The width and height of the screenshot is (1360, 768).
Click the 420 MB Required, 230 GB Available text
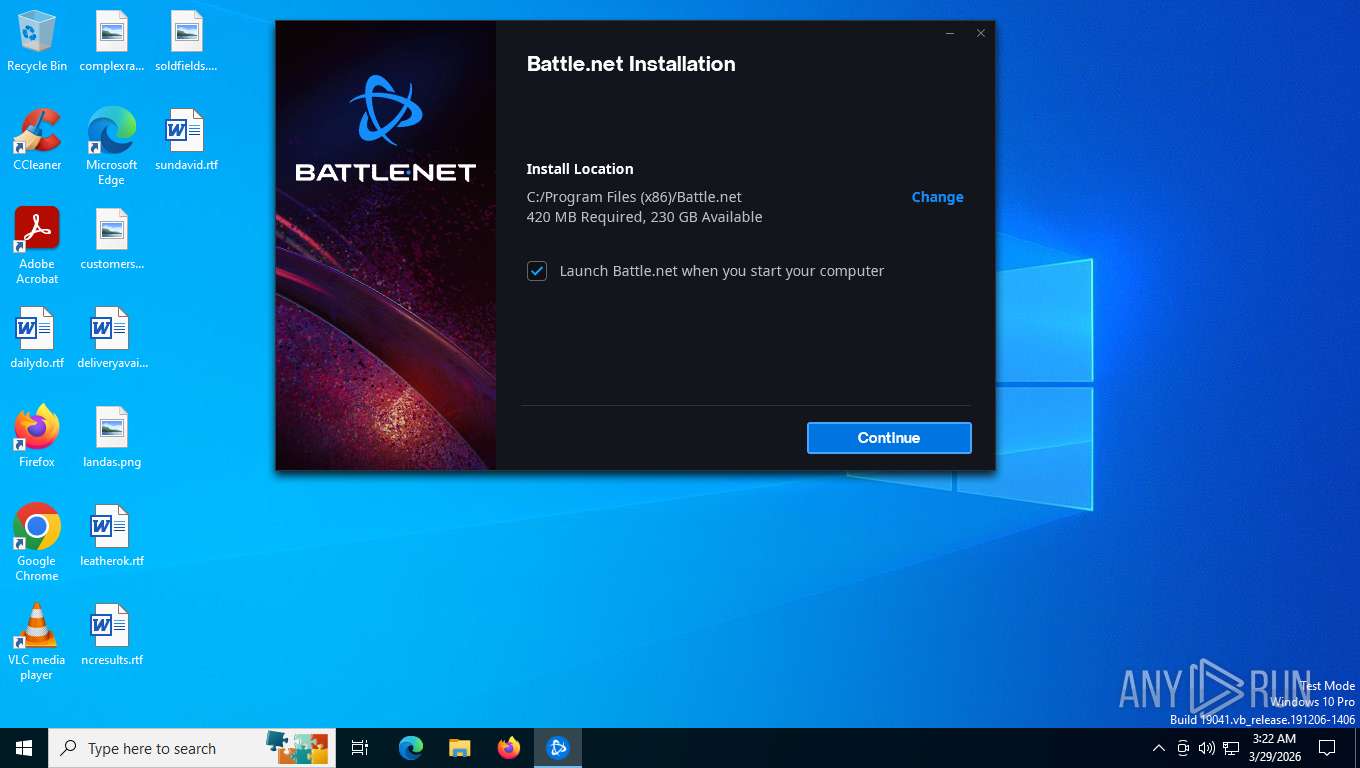tap(644, 217)
